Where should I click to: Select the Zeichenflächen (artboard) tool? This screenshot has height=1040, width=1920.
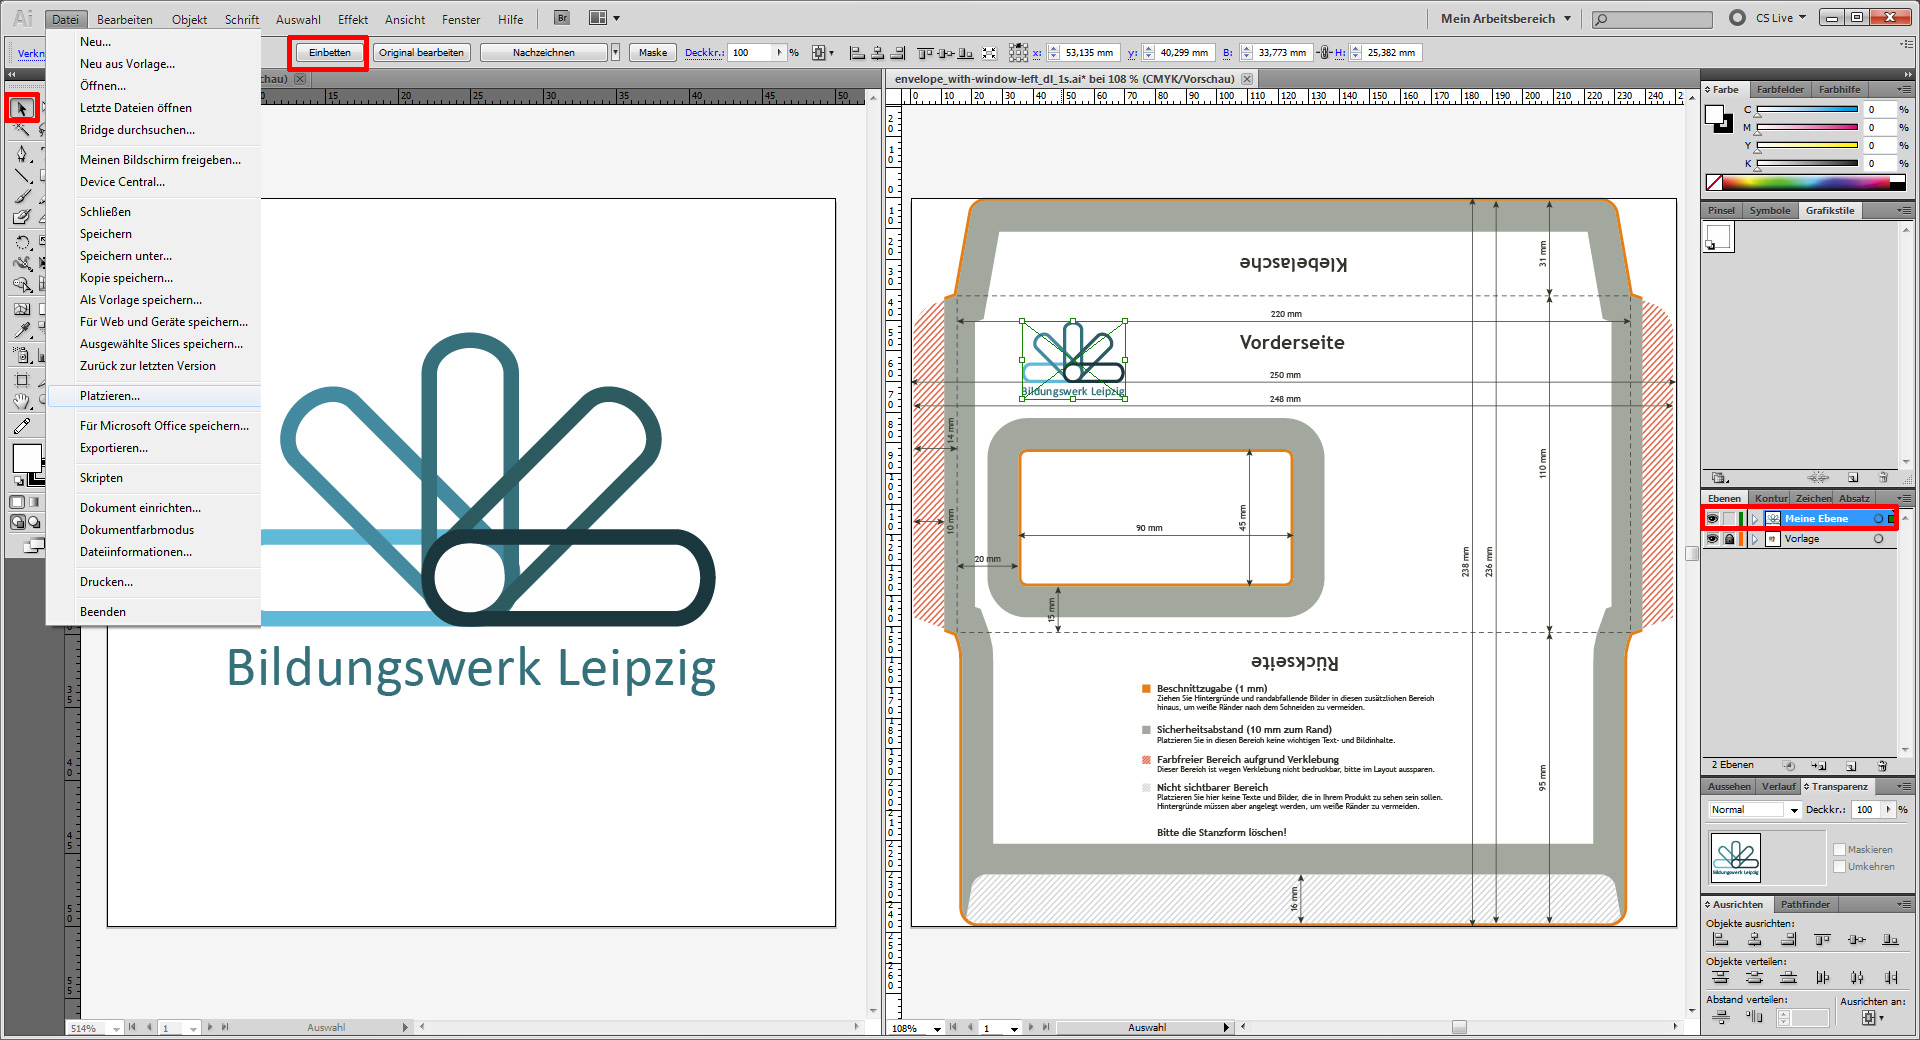[22, 379]
